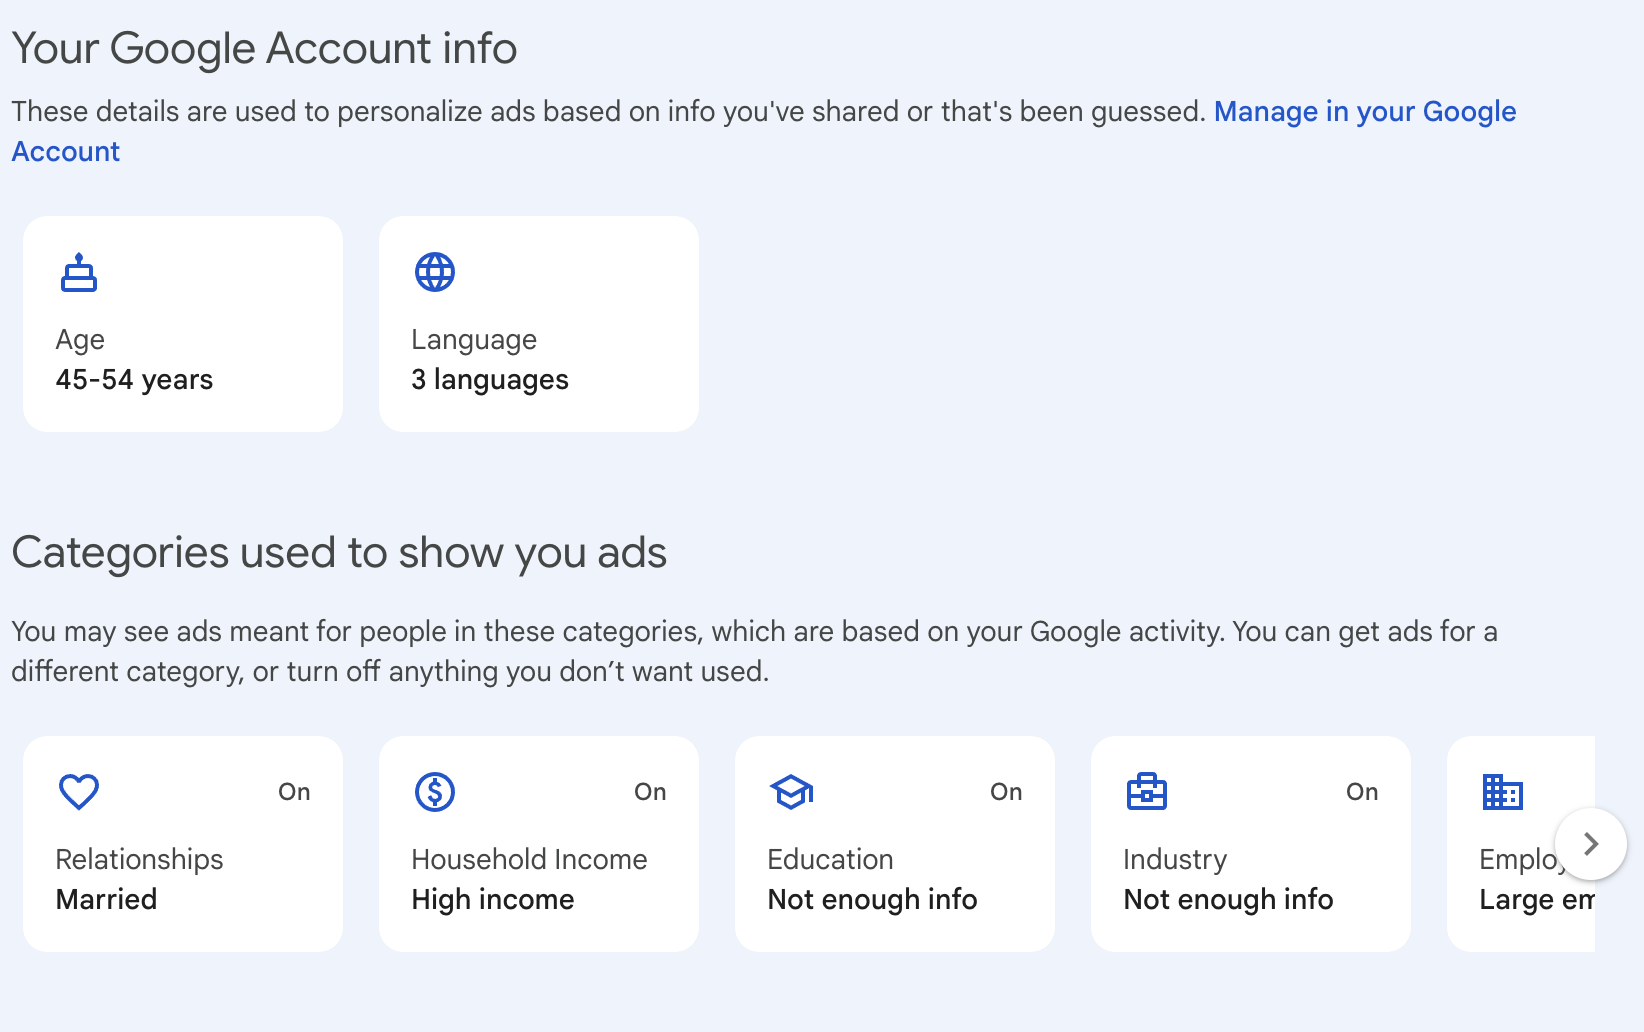
Task: Toggle the Household Income On status
Action: 650,792
